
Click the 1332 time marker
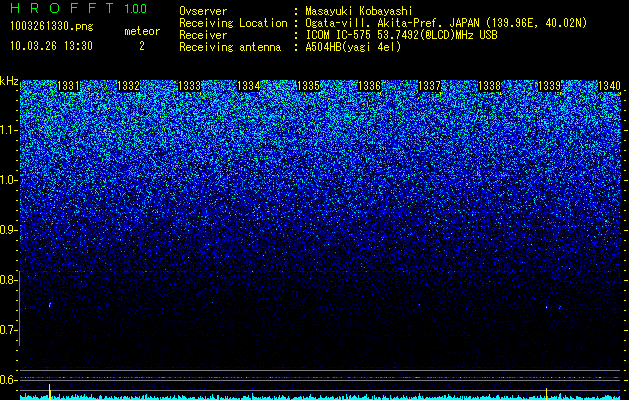pyautogui.click(x=128, y=86)
